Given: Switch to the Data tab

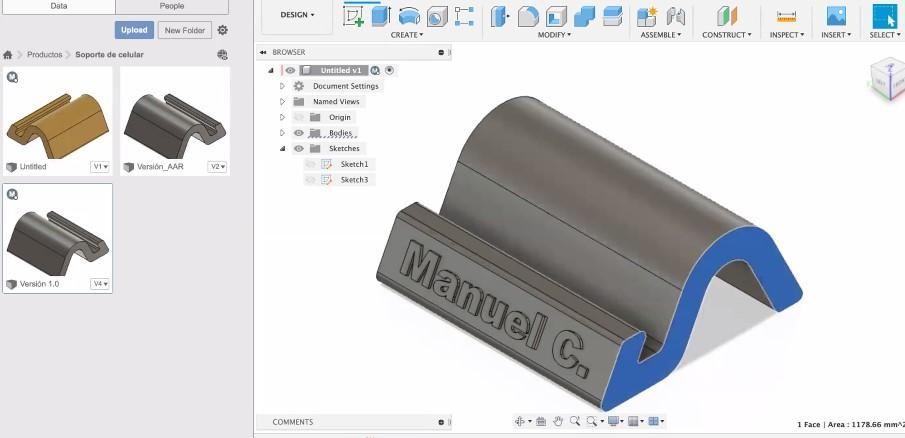Looking at the screenshot, I should [58, 6].
